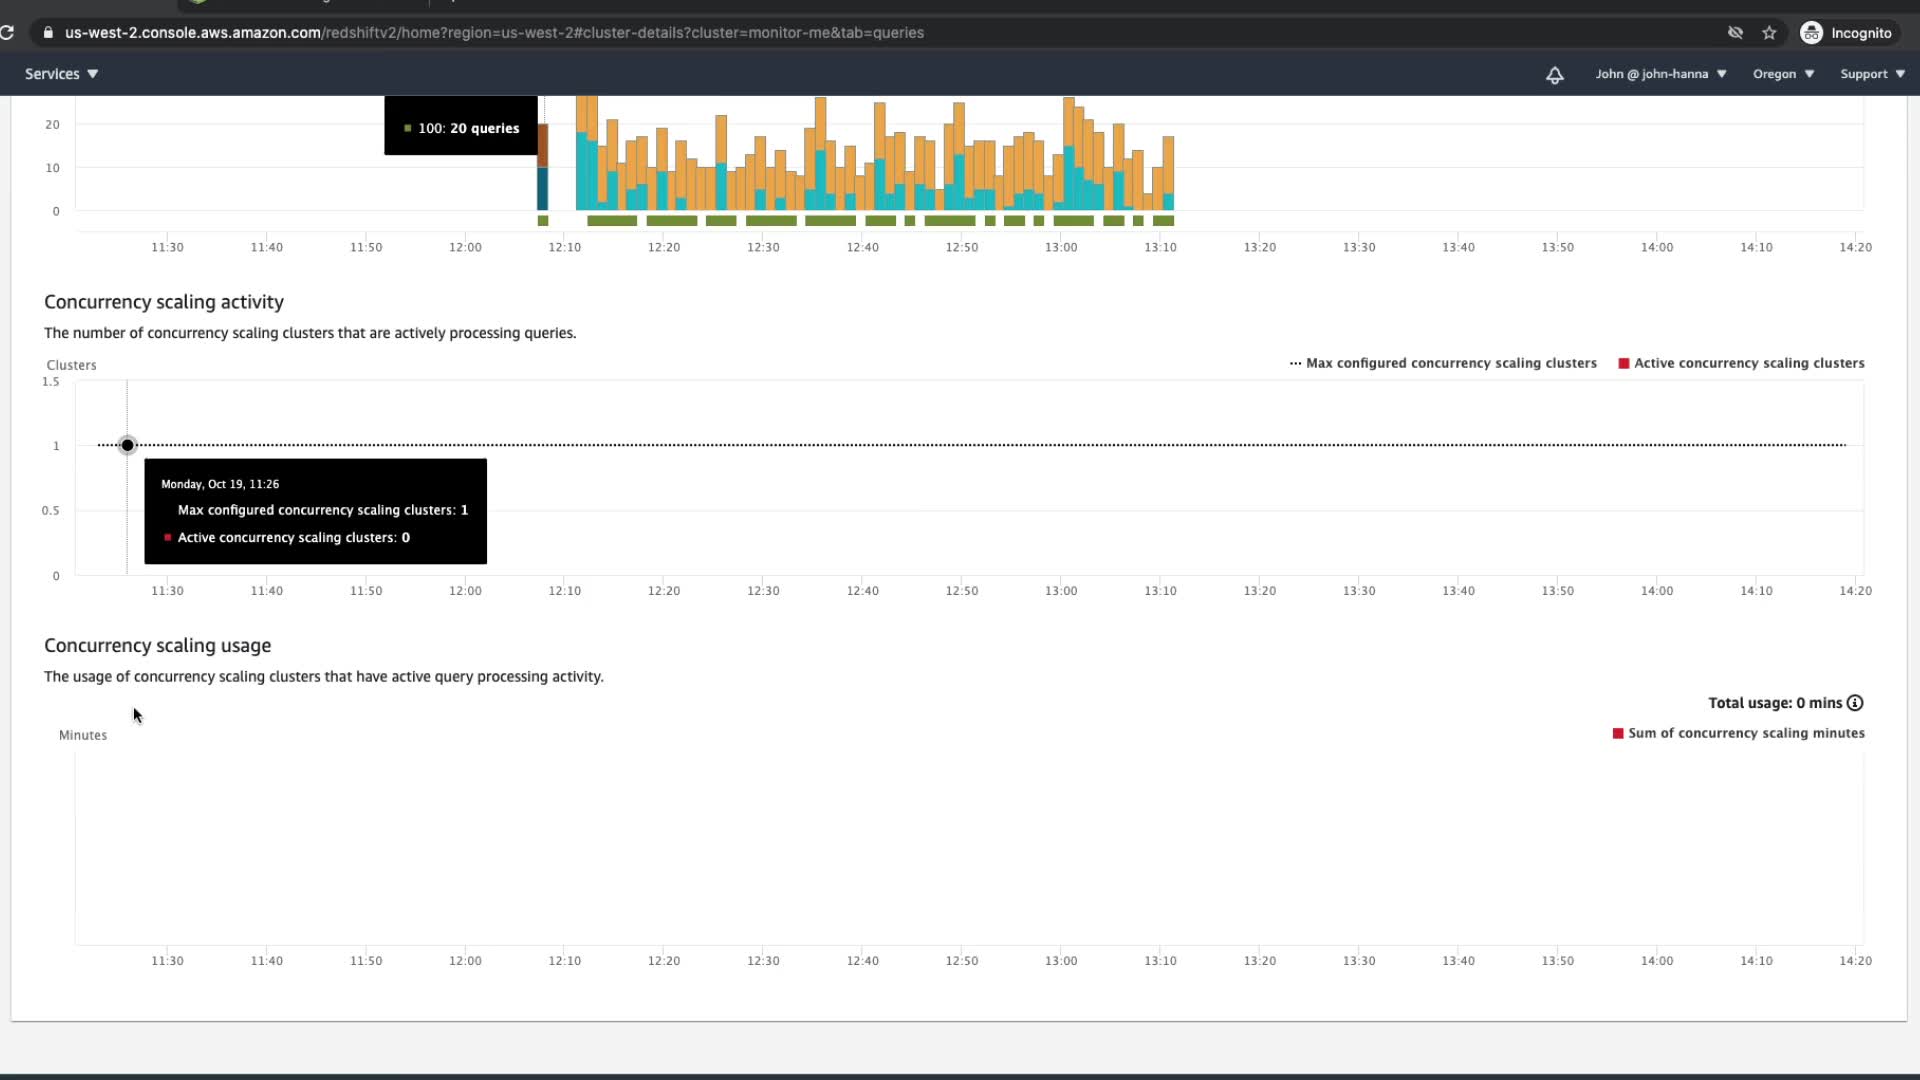Open the Services dropdown menu

(x=61, y=74)
